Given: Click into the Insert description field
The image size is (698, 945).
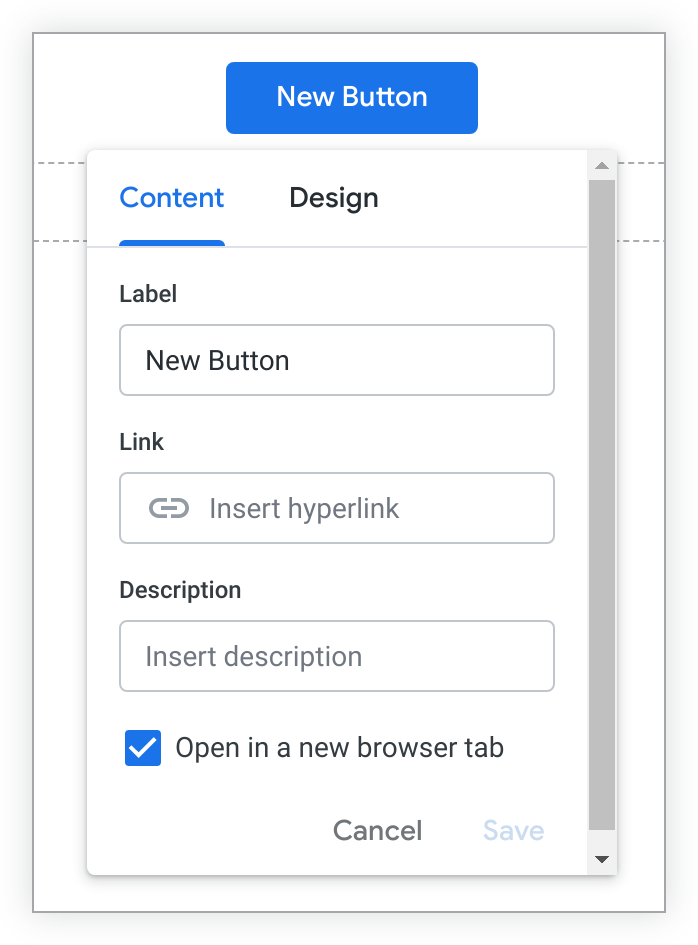Looking at the screenshot, I should 337,657.
